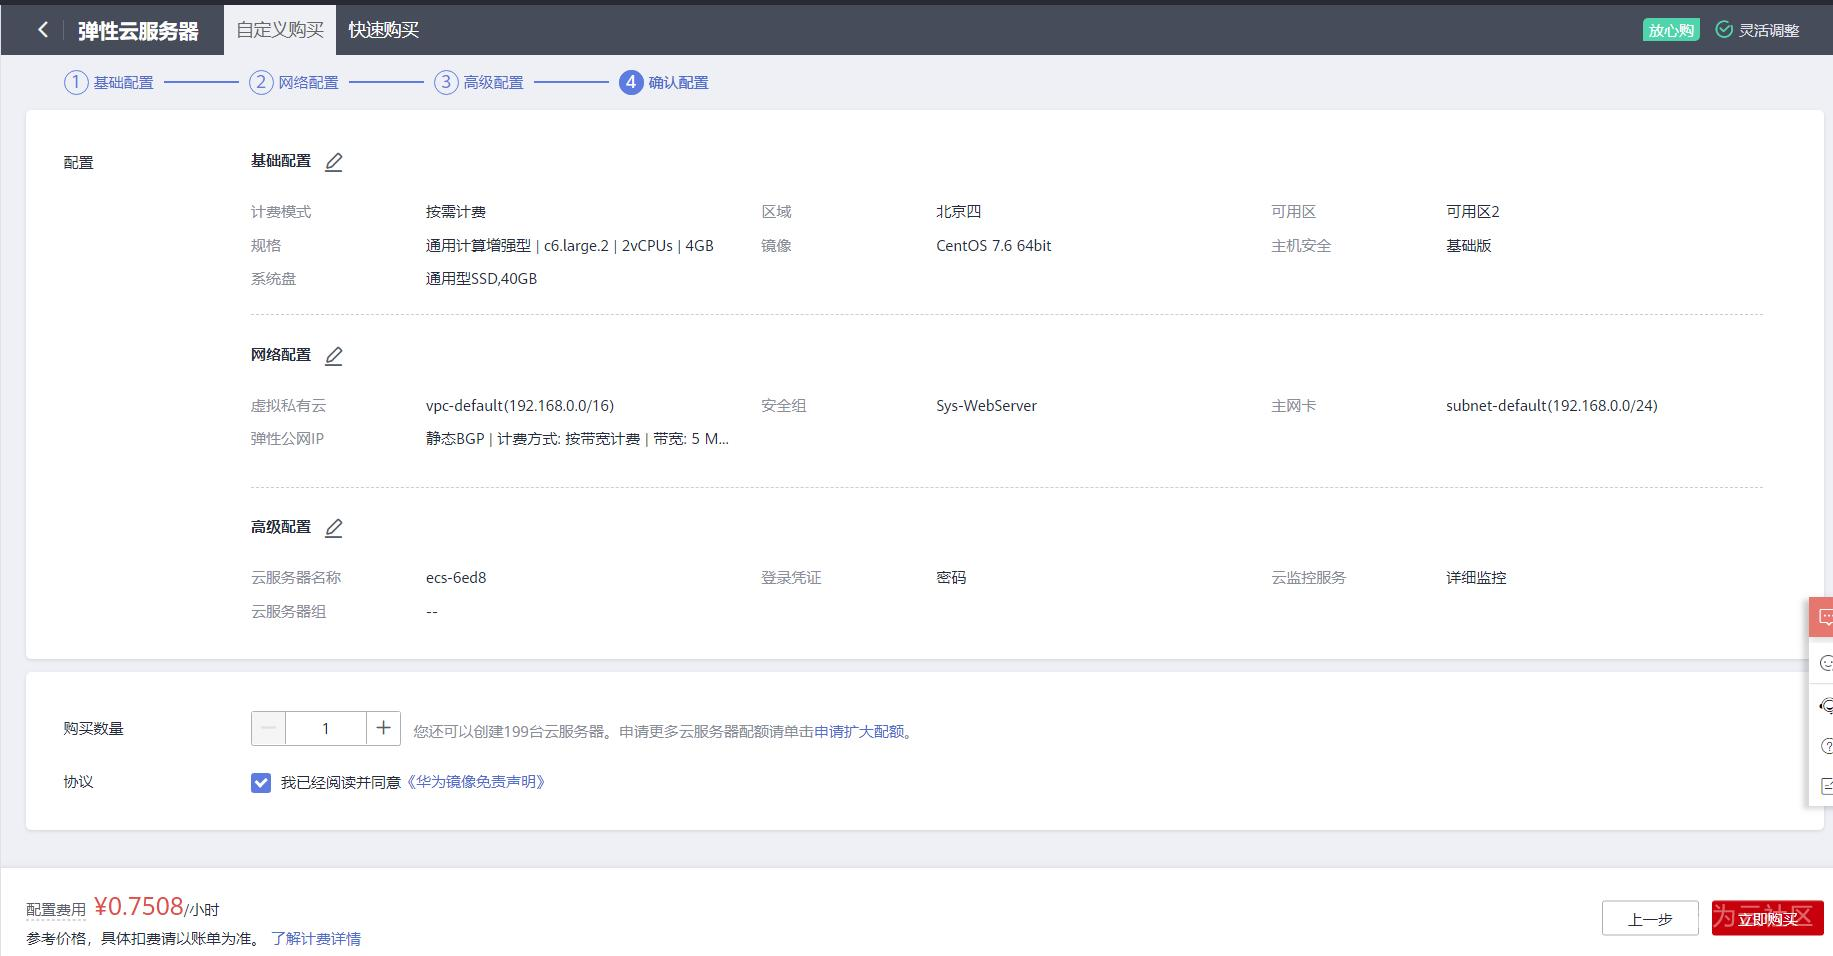The height and width of the screenshot is (956, 1833).
Task: Click the 灵活调整 check-circle icon
Action: pos(1724,30)
